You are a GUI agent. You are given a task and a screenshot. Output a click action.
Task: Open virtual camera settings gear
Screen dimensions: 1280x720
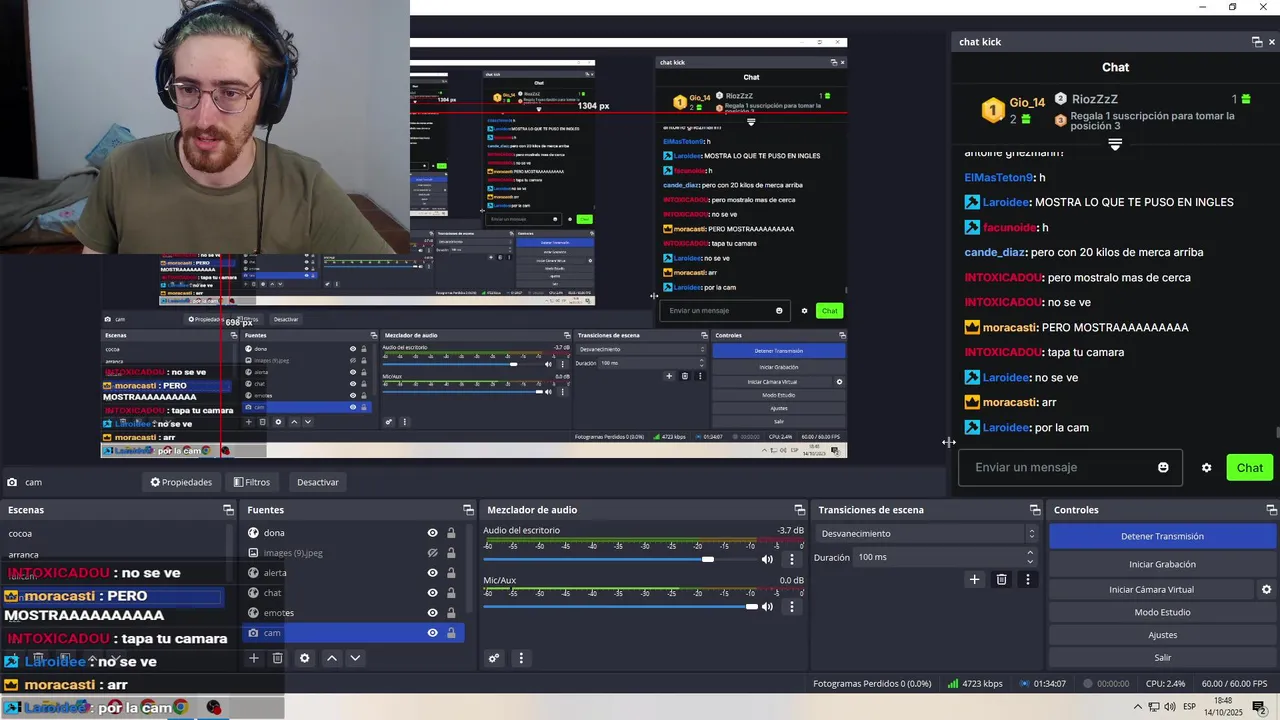click(1266, 590)
